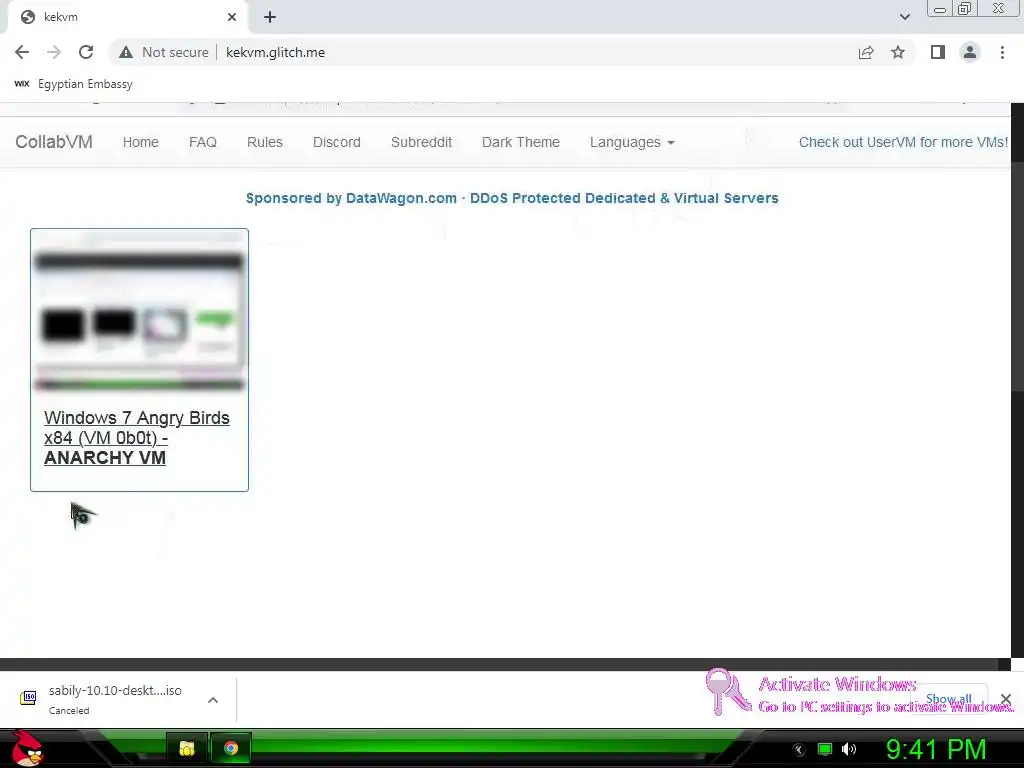Open the browser side panel icon
1024x768 pixels.
tap(938, 52)
